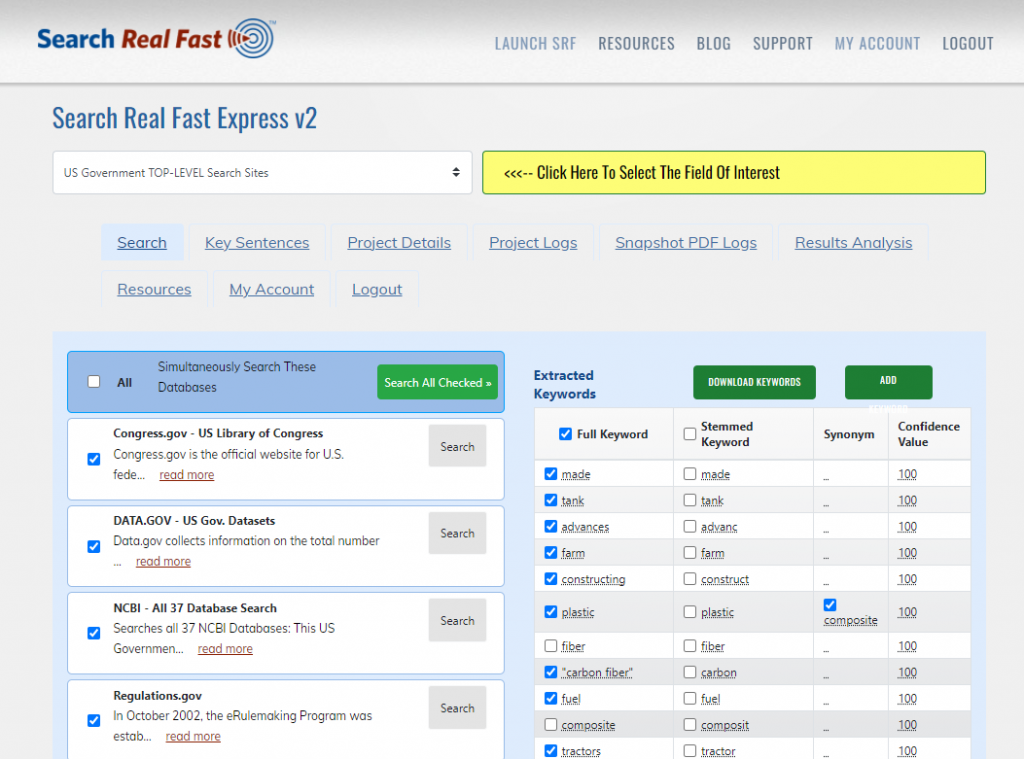The width and height of the screenshot is (1024, 759).
Task: Uncheck the 'composite' synonym checkbox
Action: coord(830,605)
